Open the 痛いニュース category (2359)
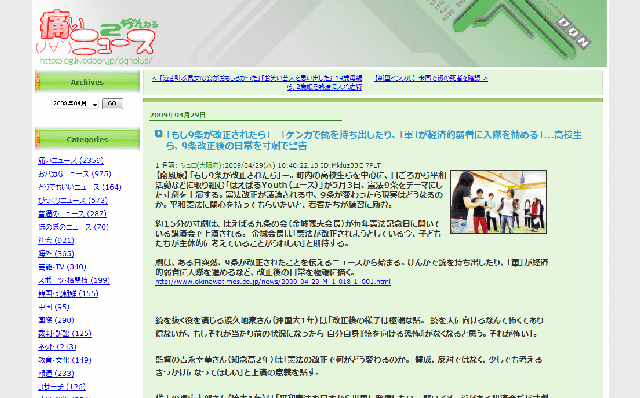The width and height of the screenshot is (640, 398). point(71,160)
